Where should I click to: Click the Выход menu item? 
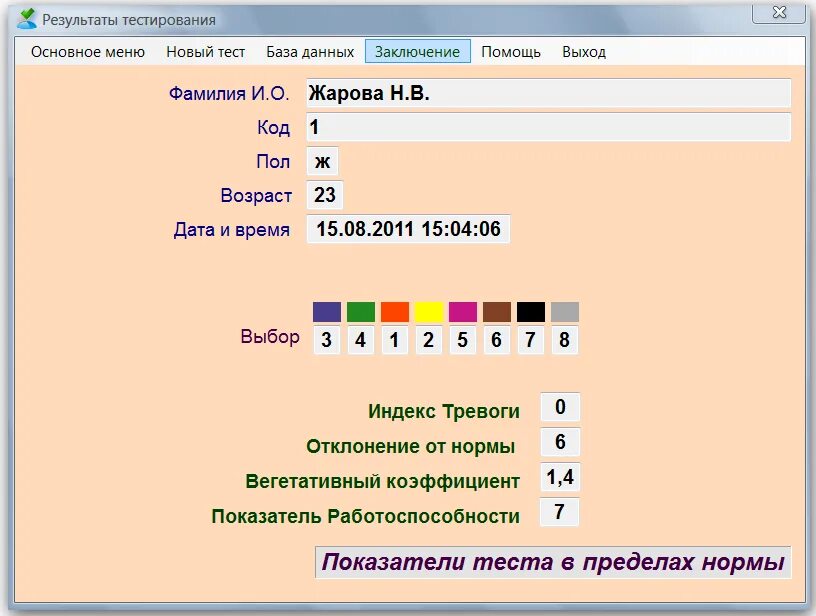pos(583,52)
